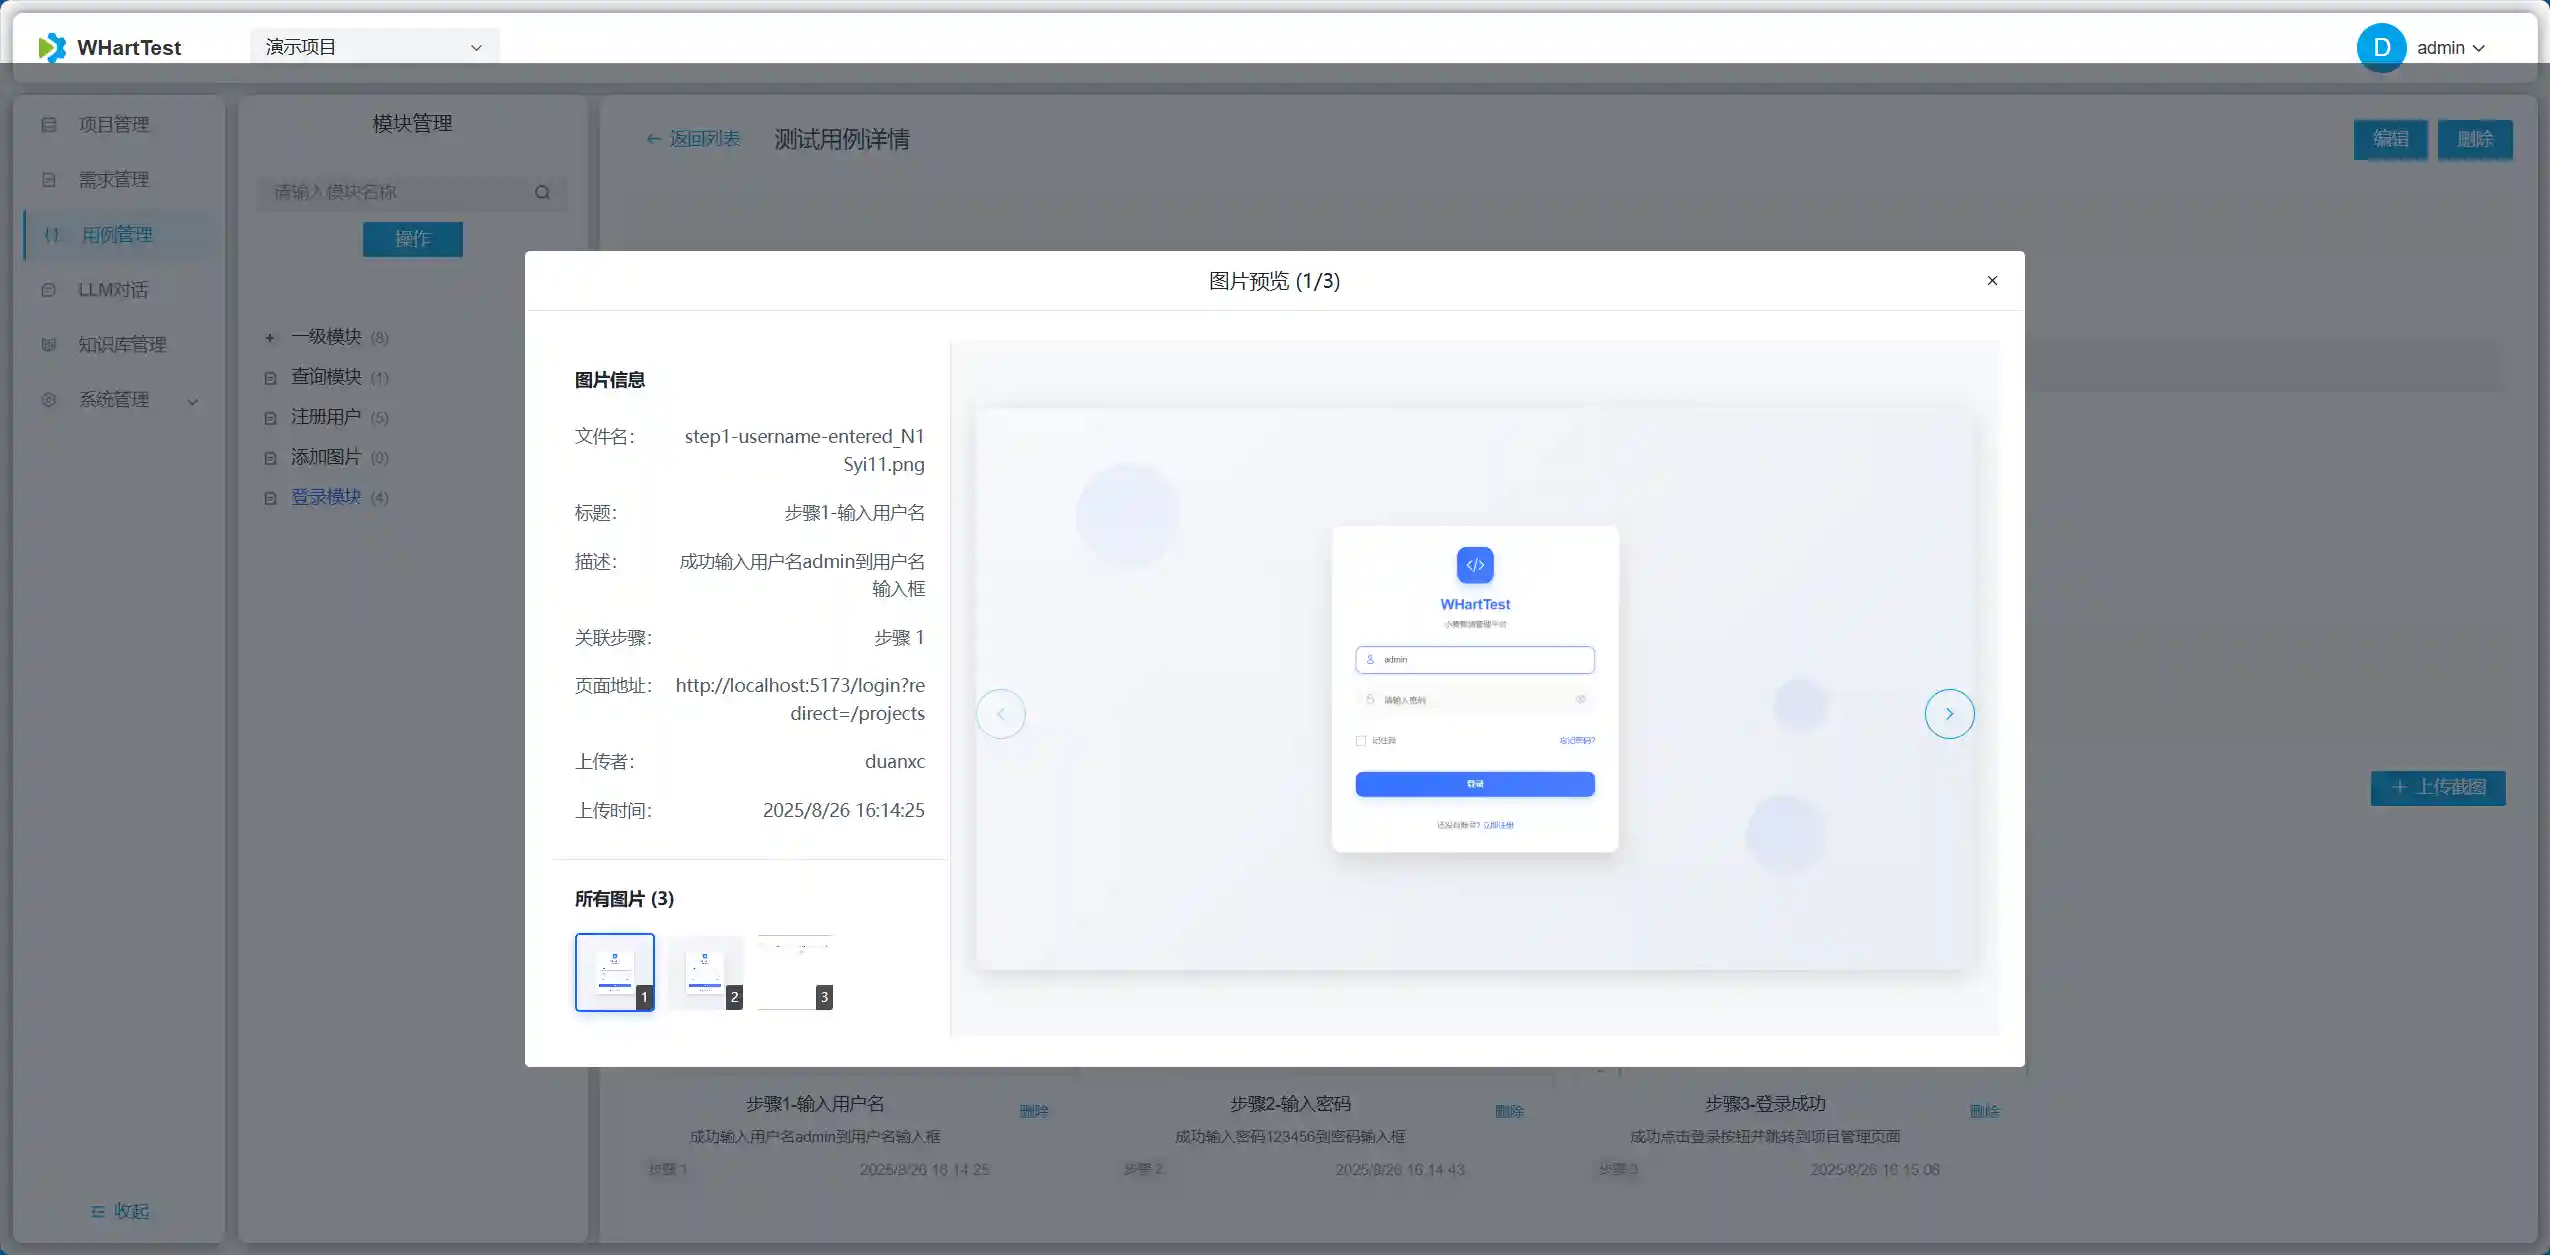Select the 用例管理 menu item
The width and height of the screenshot is (2550, 1255).
117,235
